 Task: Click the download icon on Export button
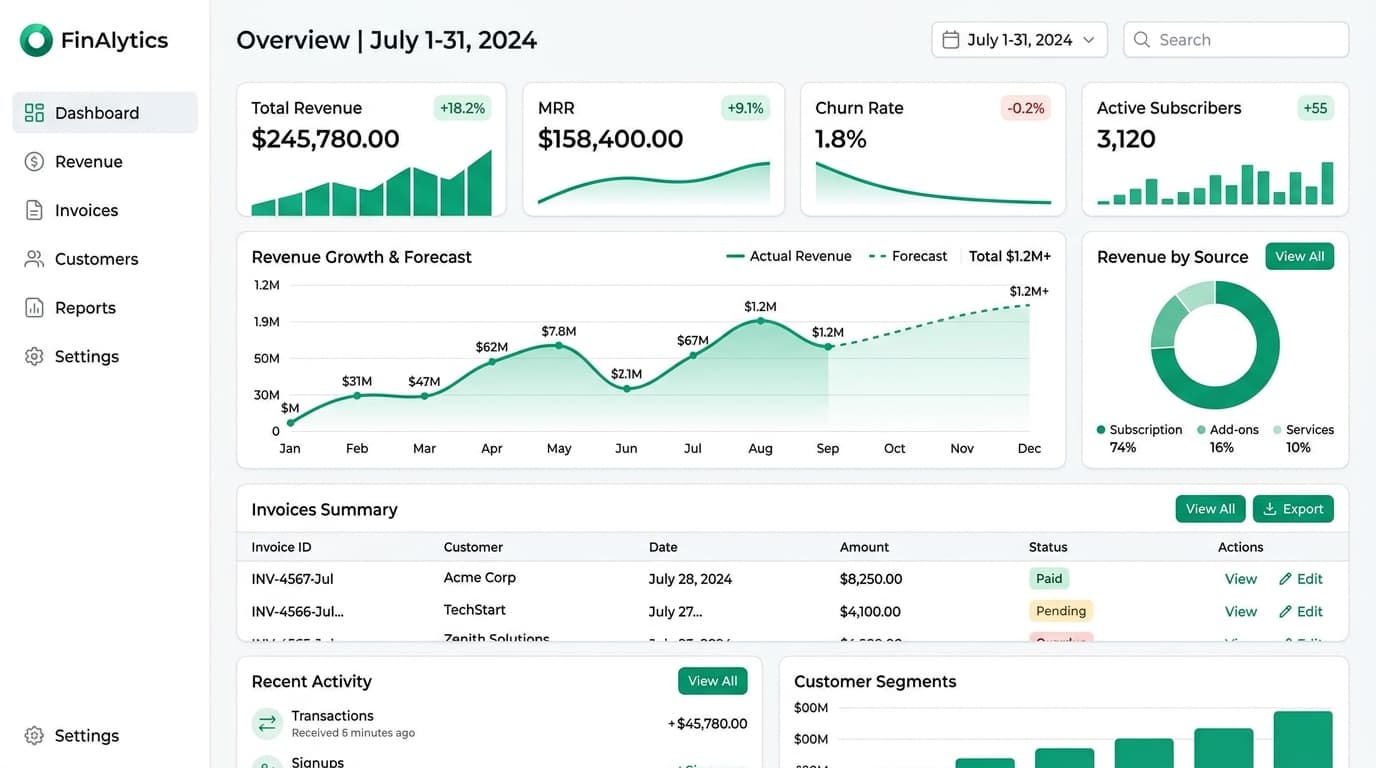(x=1270, y=509)
